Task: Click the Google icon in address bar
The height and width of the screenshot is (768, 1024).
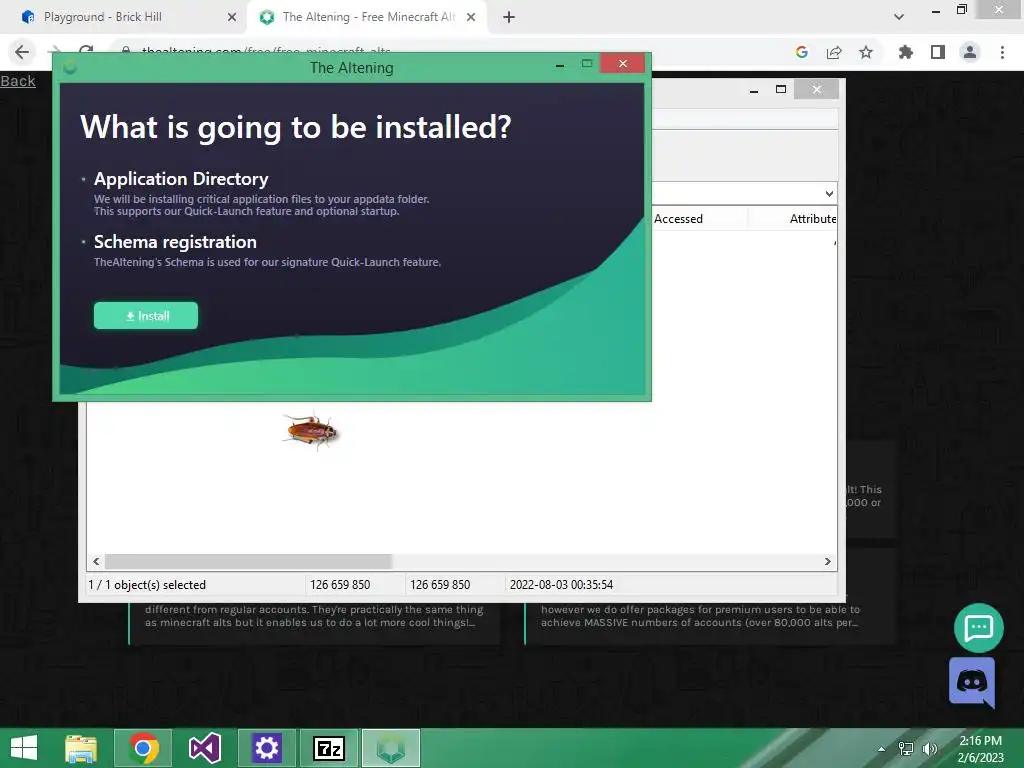Action: [x=802, y=52]
